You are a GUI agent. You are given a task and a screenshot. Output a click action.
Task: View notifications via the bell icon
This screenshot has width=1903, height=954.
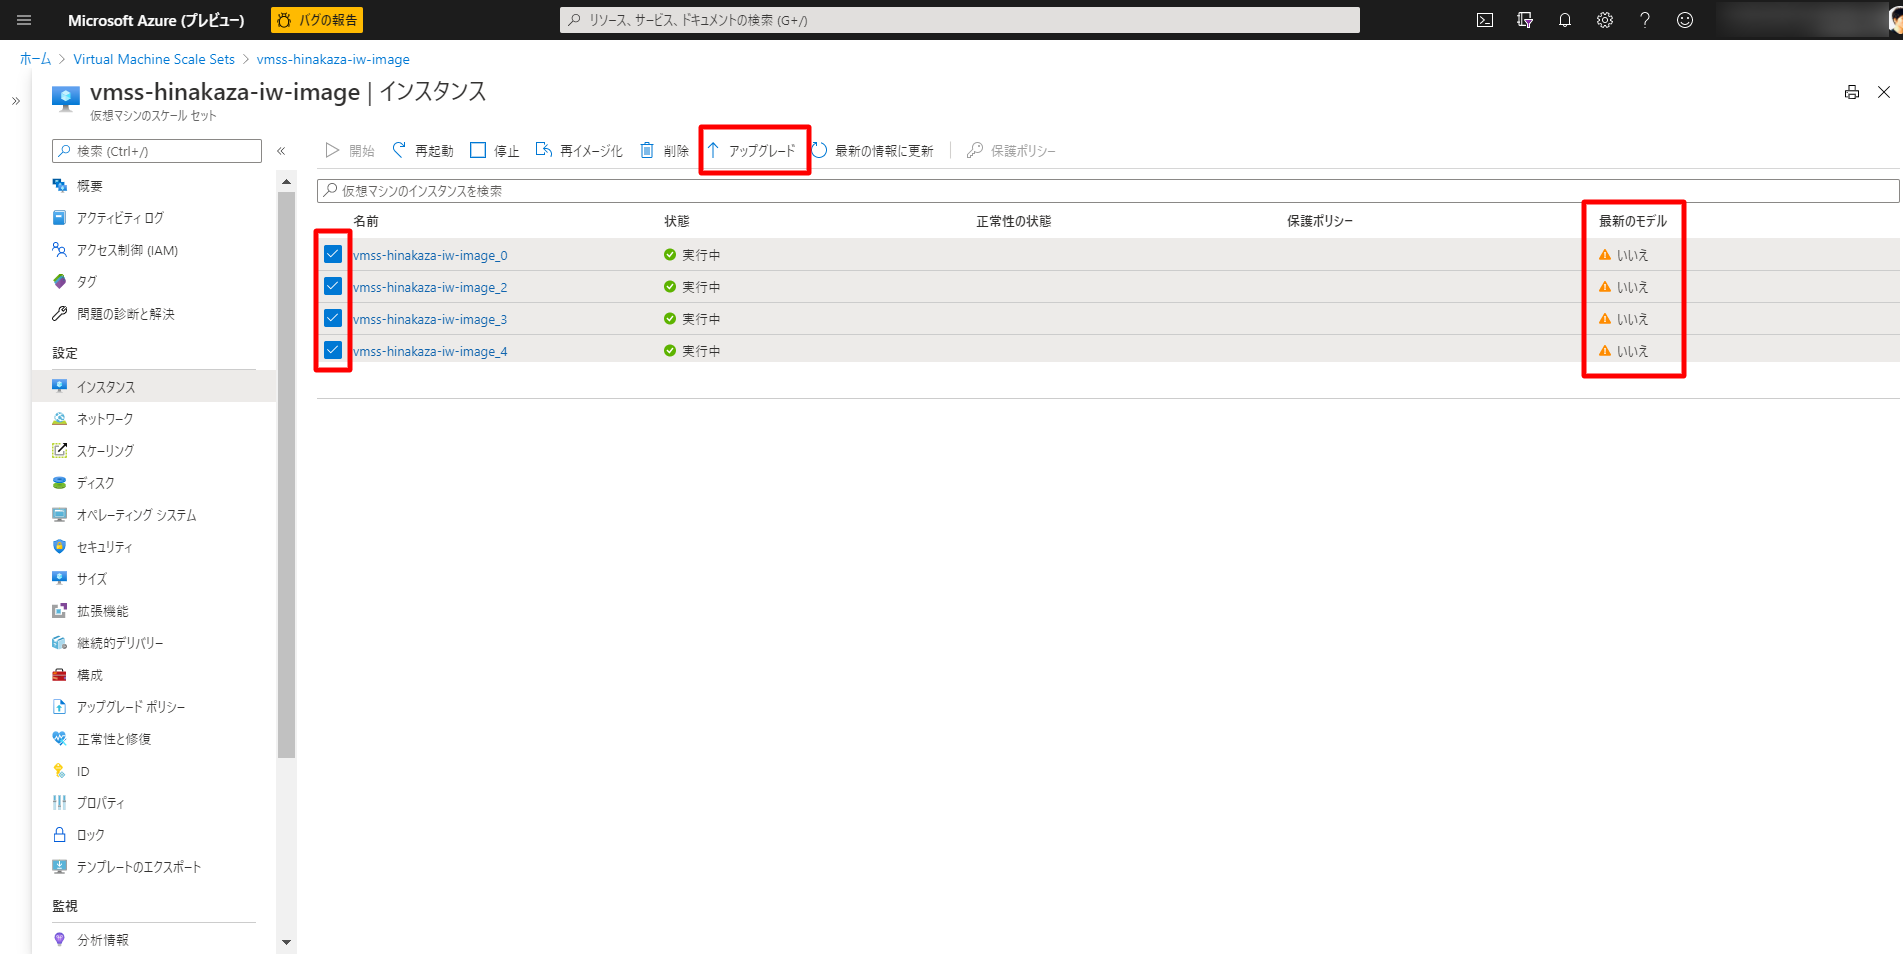[x=1565, y=19]
